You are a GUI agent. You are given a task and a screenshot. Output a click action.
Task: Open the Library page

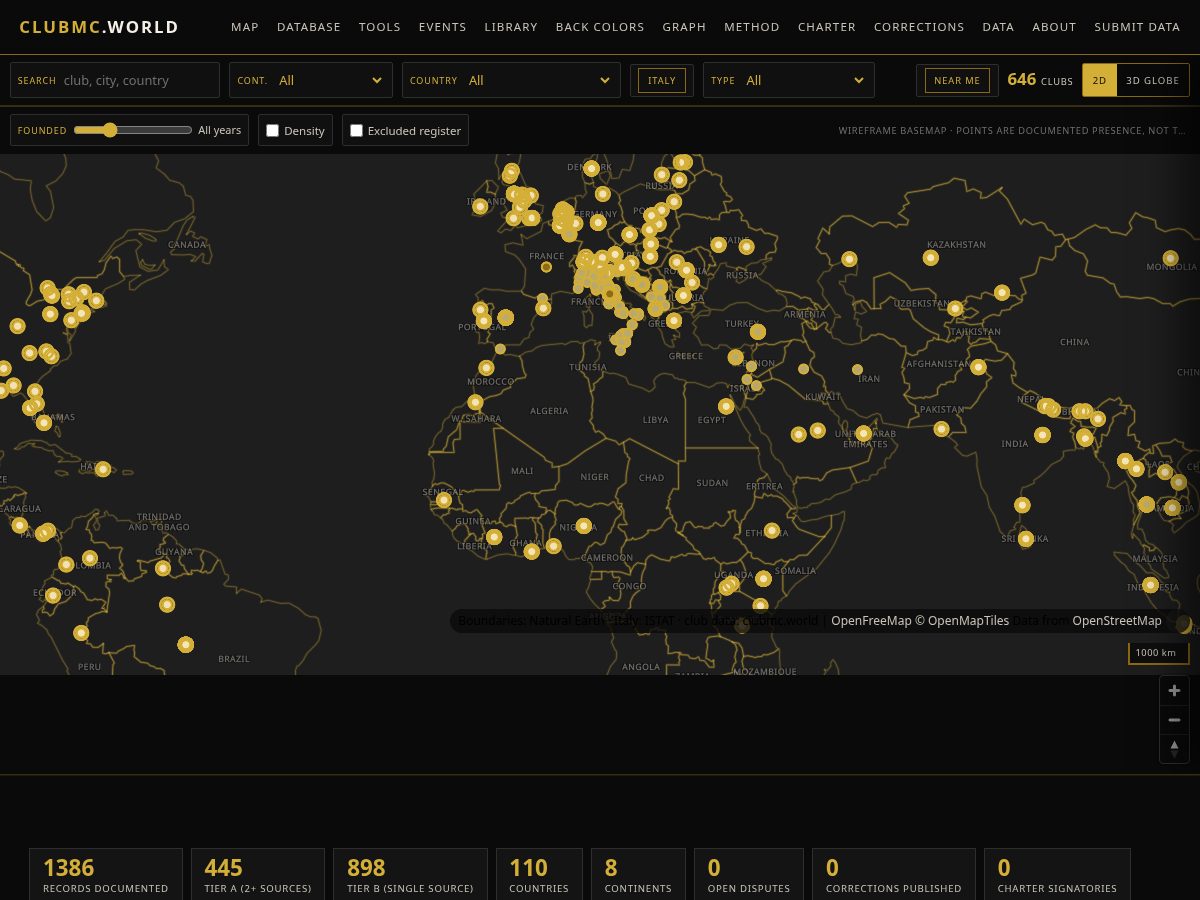tap(511, 27)
